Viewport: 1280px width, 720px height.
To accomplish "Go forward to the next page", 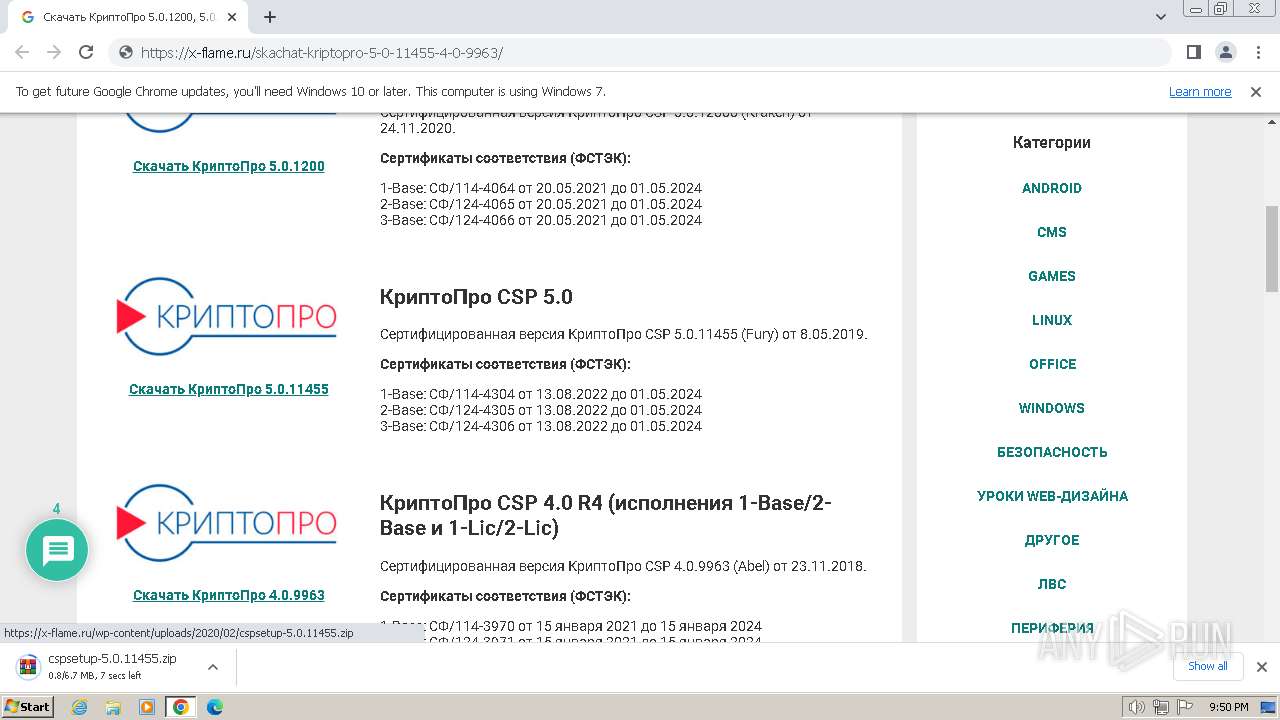I will click(x=54, y=52).
